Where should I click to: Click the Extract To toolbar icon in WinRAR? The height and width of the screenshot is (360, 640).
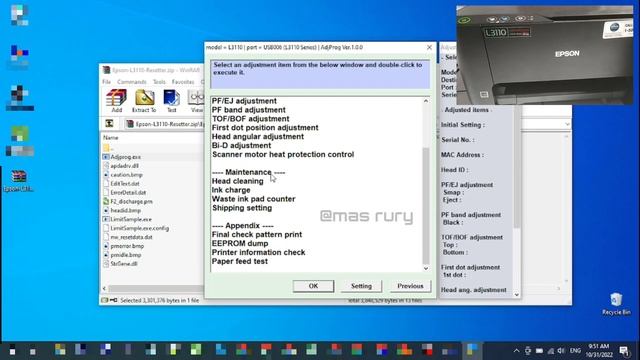(144, 101)
